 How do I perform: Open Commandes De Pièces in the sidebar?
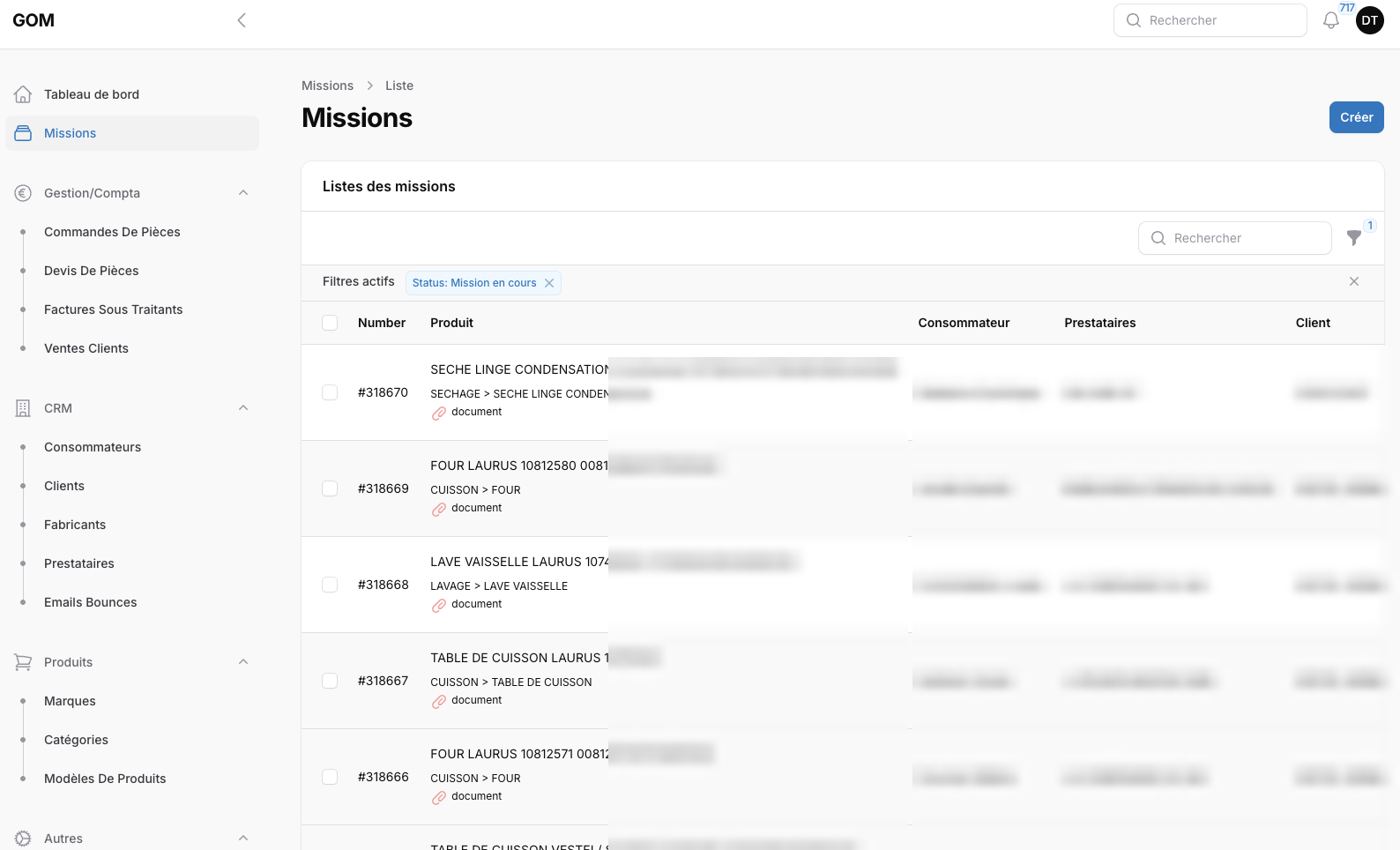(x=112, y=232)
